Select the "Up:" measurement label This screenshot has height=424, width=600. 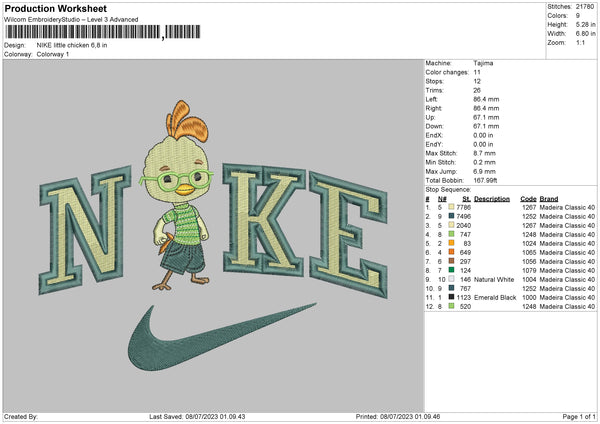(x=430, y=117)
